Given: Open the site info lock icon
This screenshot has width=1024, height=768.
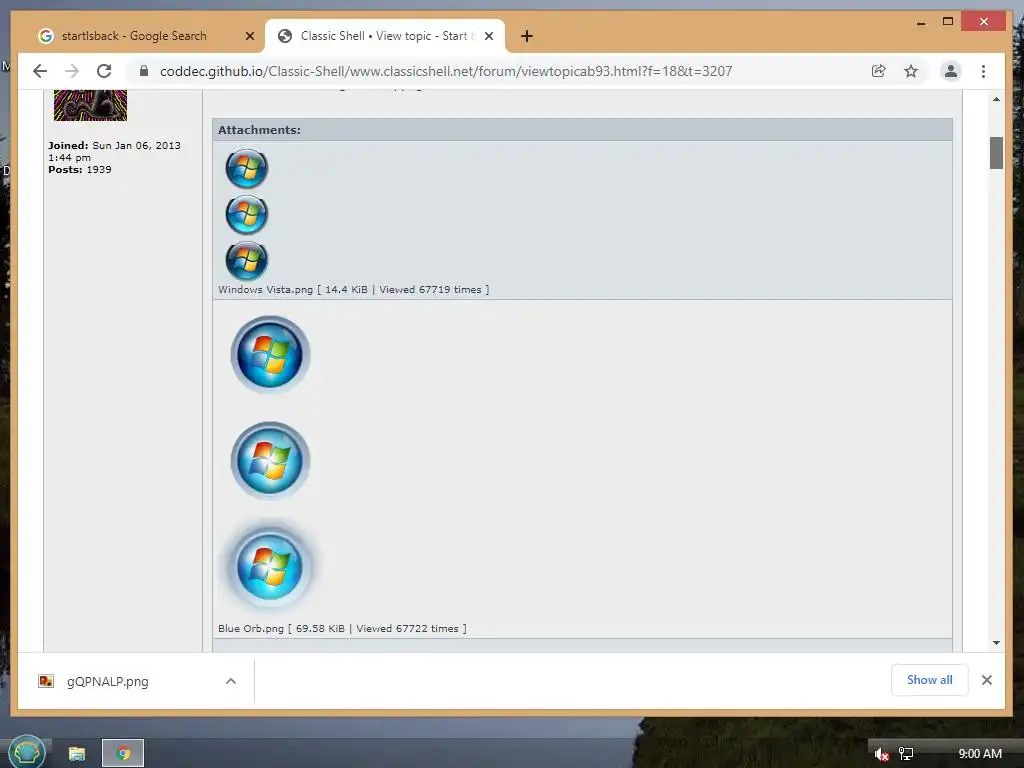Looking at the screenshot, I should tap(144, 71).
